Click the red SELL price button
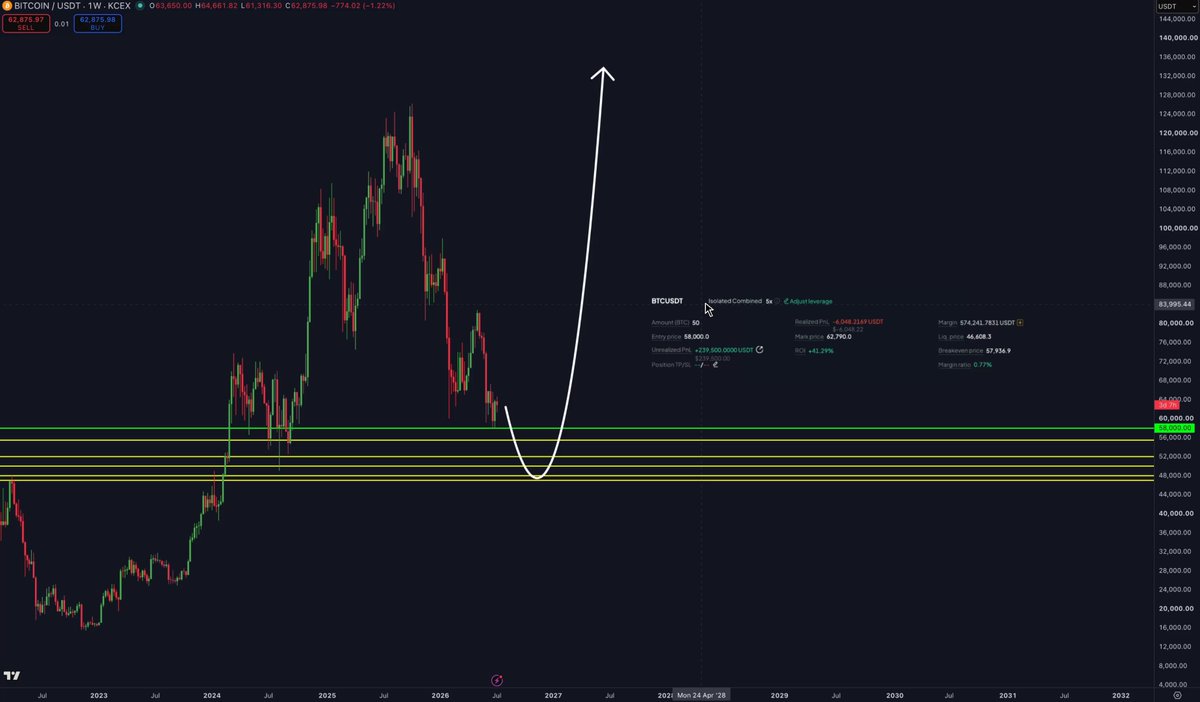 tap(26, 22)
